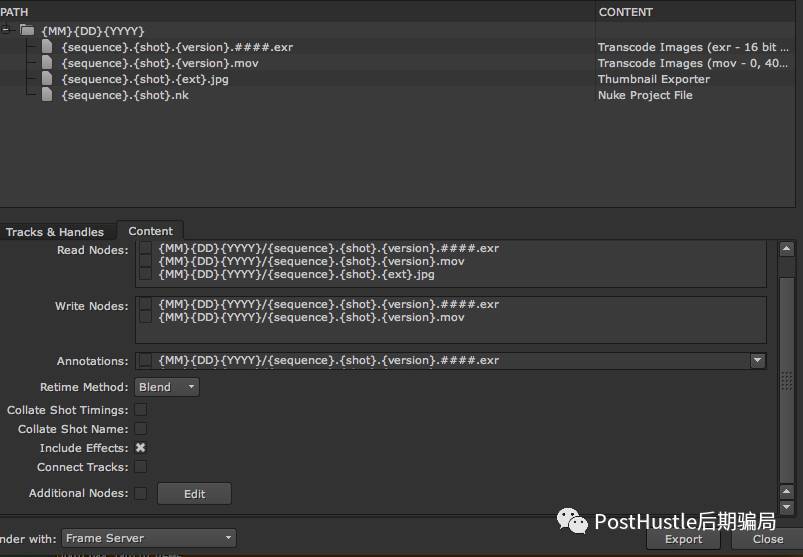Click file icon for {version}.mov path
Image resolution: width=803 pixels, height=557 pixels.
(x=47, y=63)
